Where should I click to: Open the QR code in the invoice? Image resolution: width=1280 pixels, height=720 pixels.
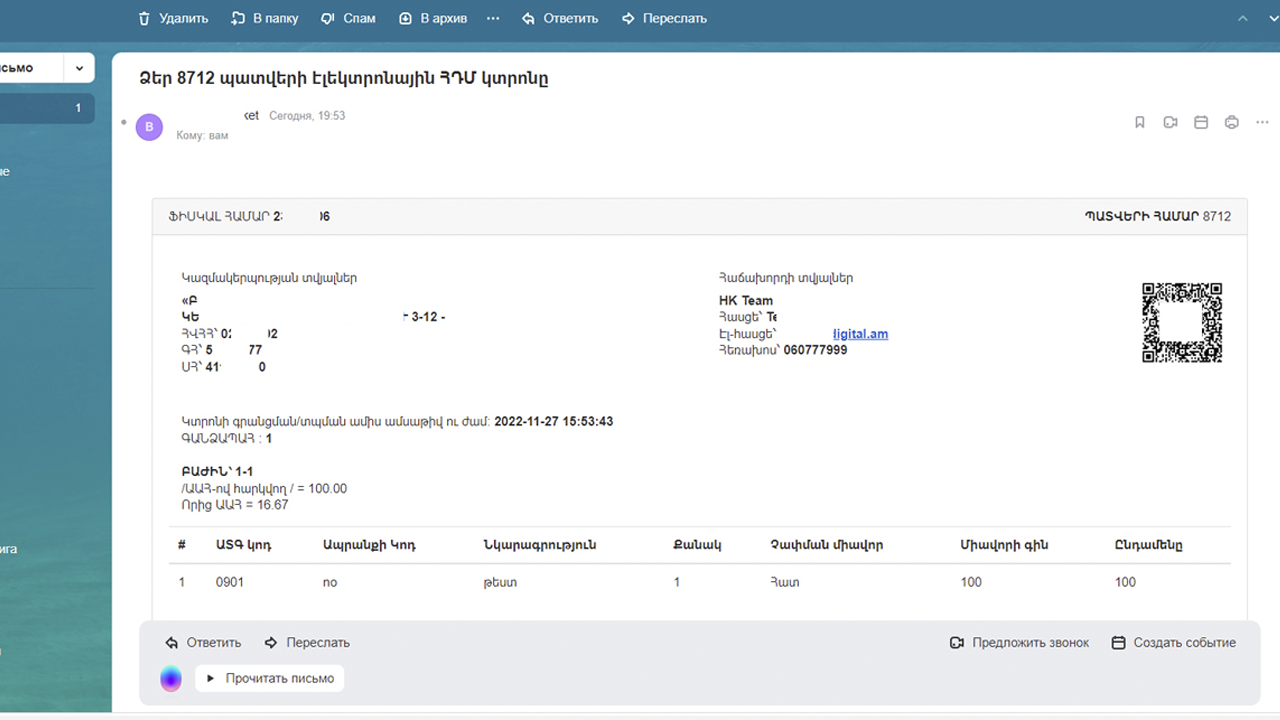click(x=1182, y=325)
